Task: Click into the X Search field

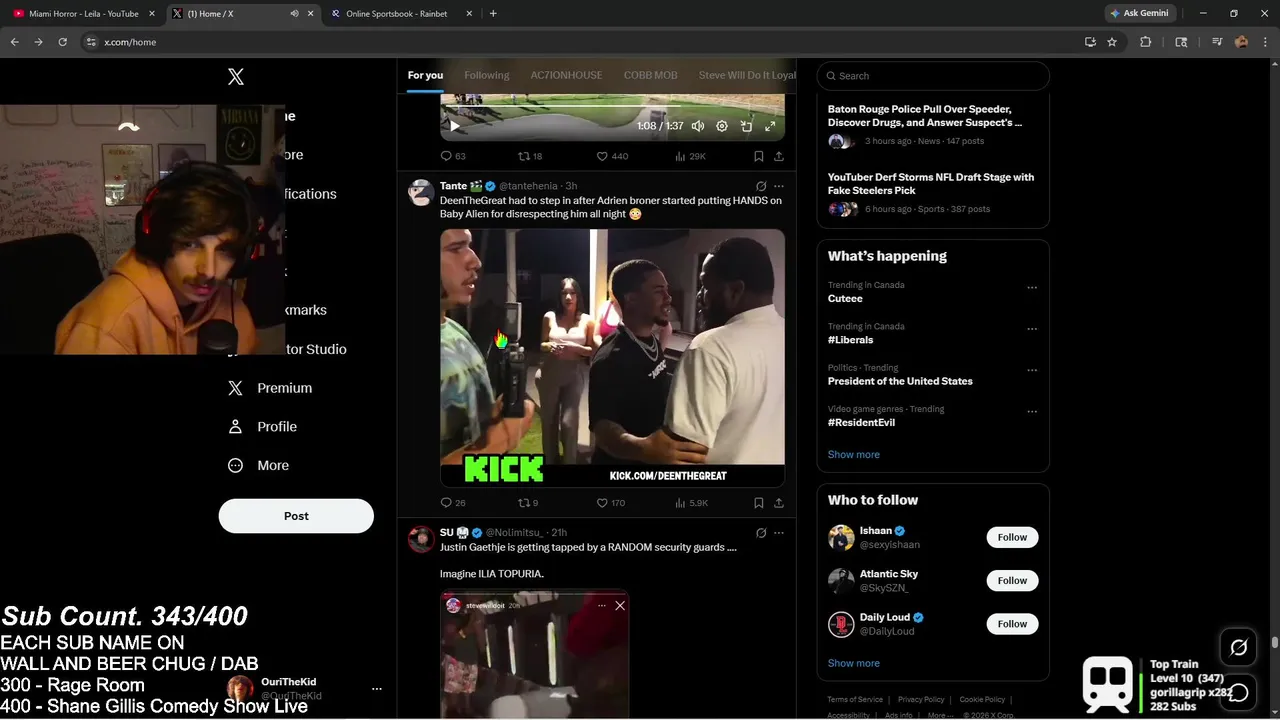Action: 933,76
